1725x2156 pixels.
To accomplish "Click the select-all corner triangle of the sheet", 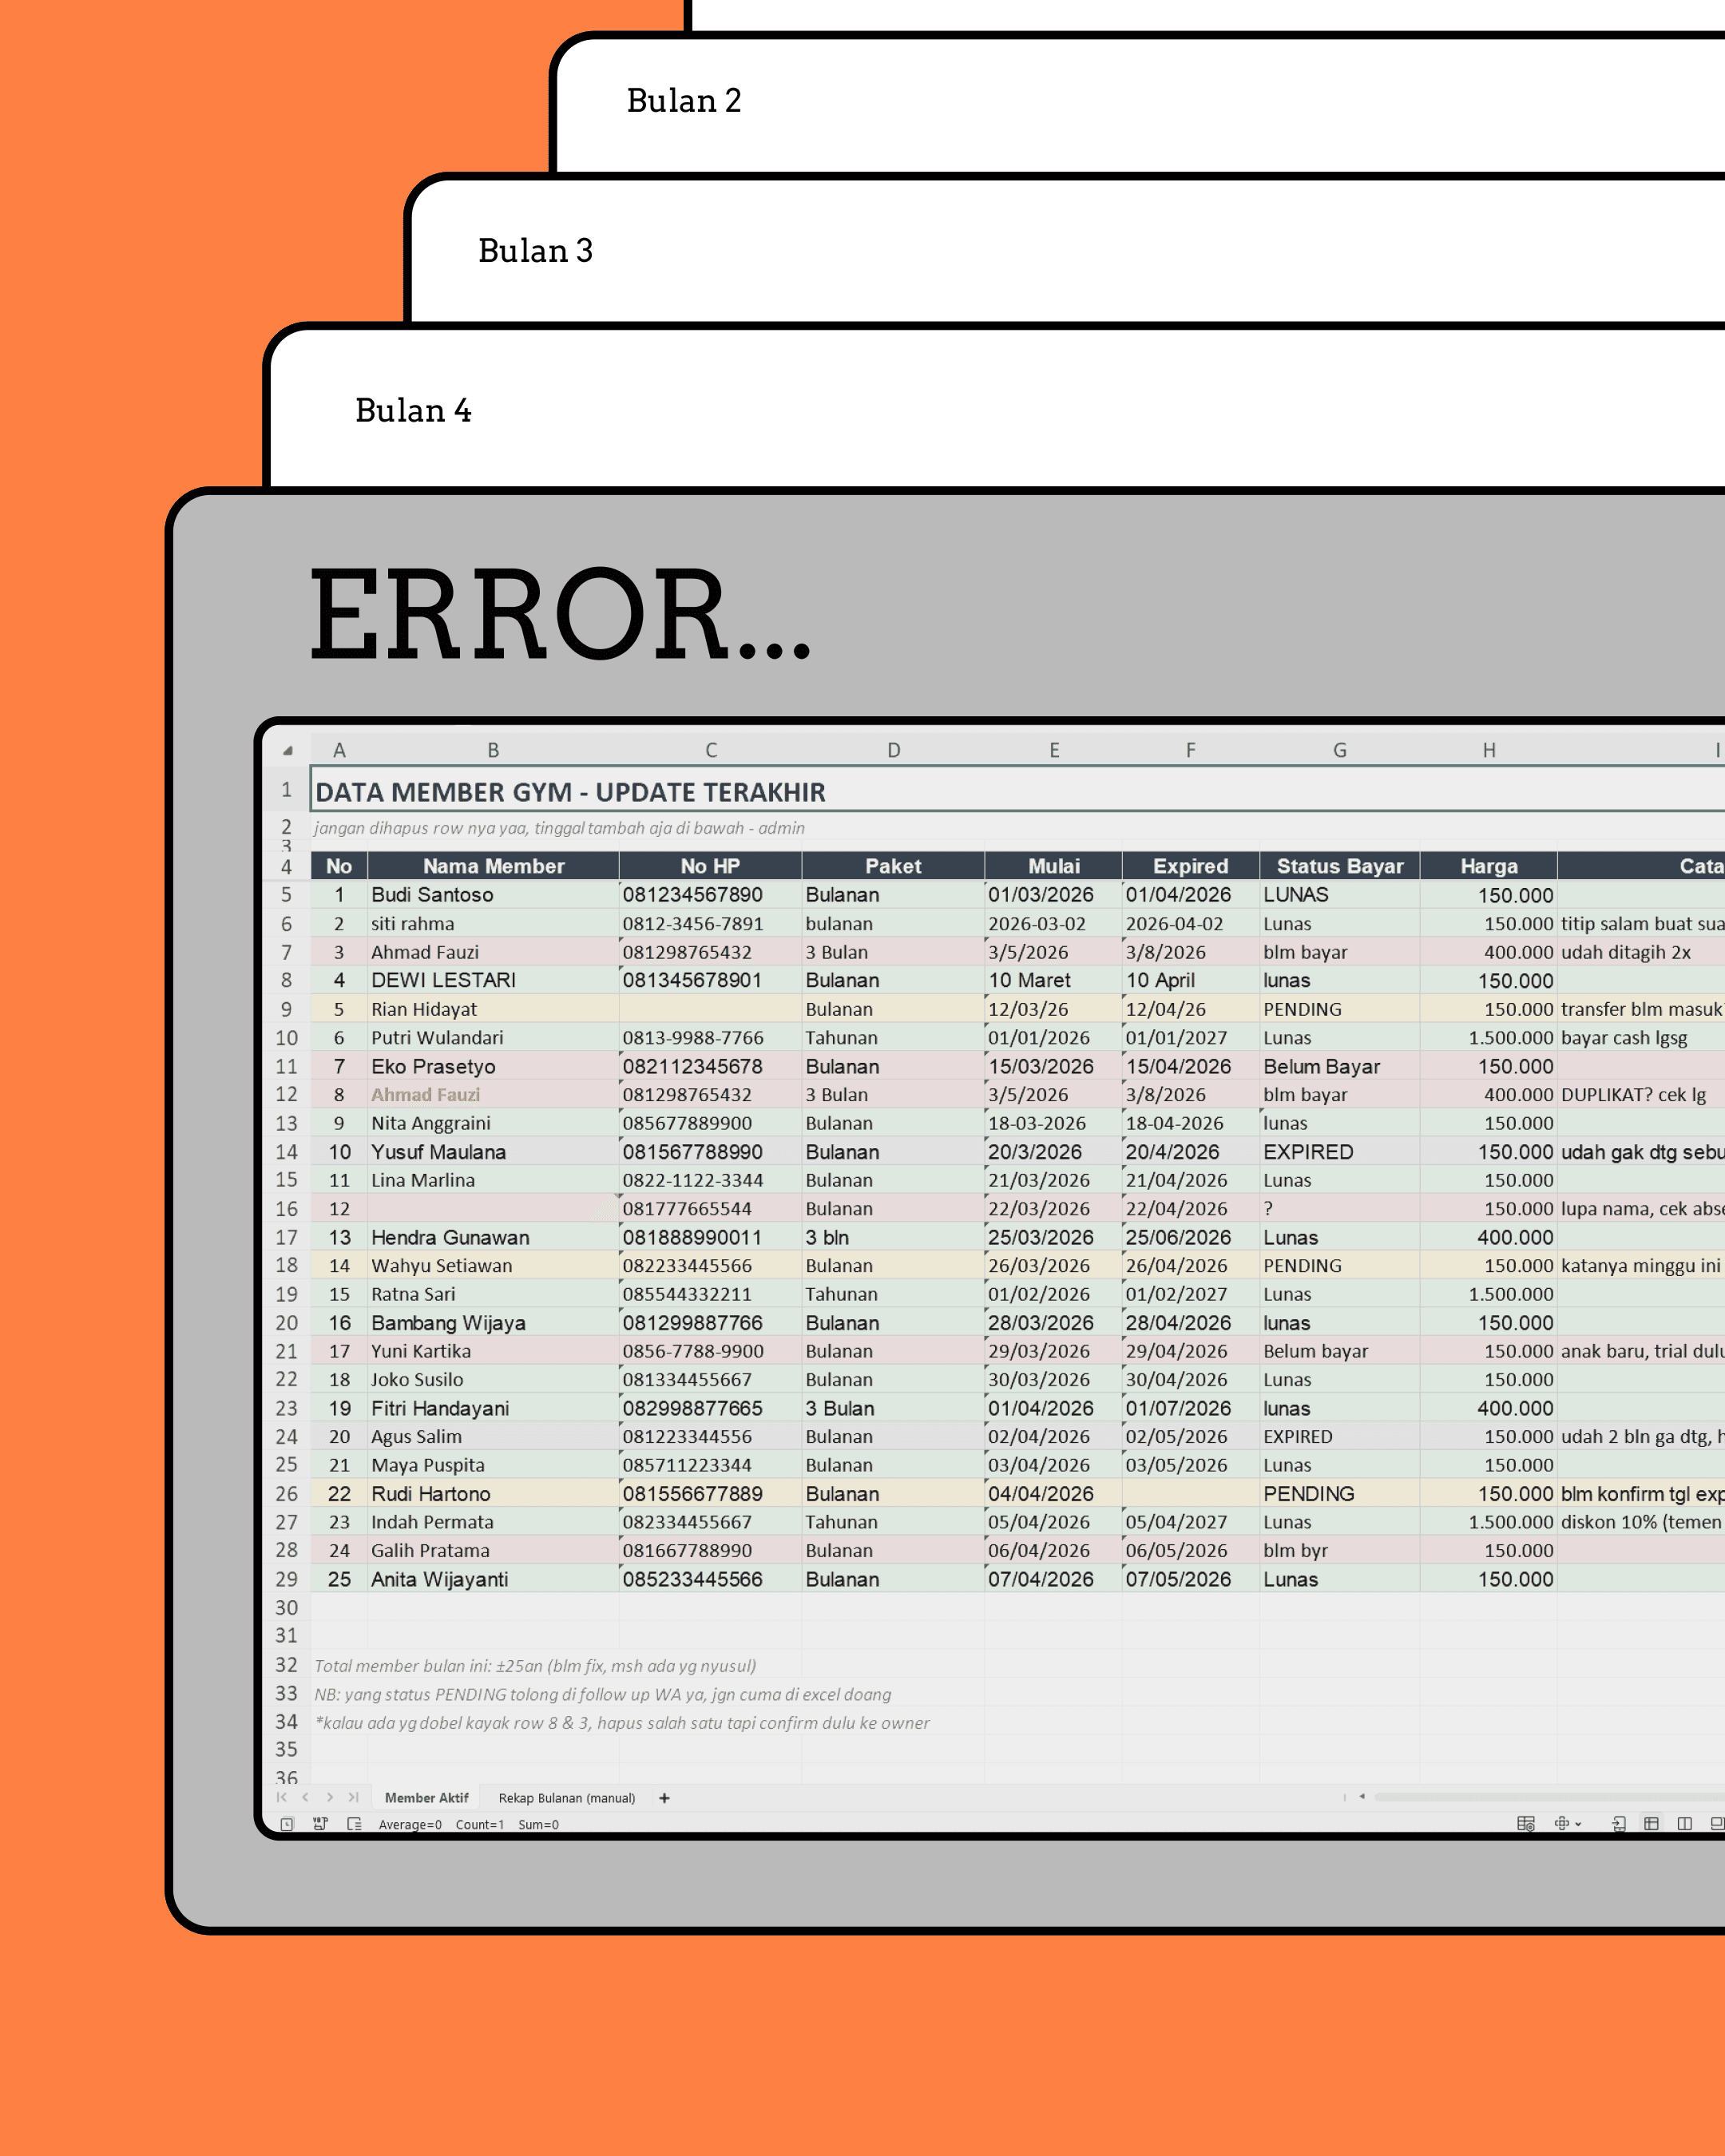I will click(287, 750).
